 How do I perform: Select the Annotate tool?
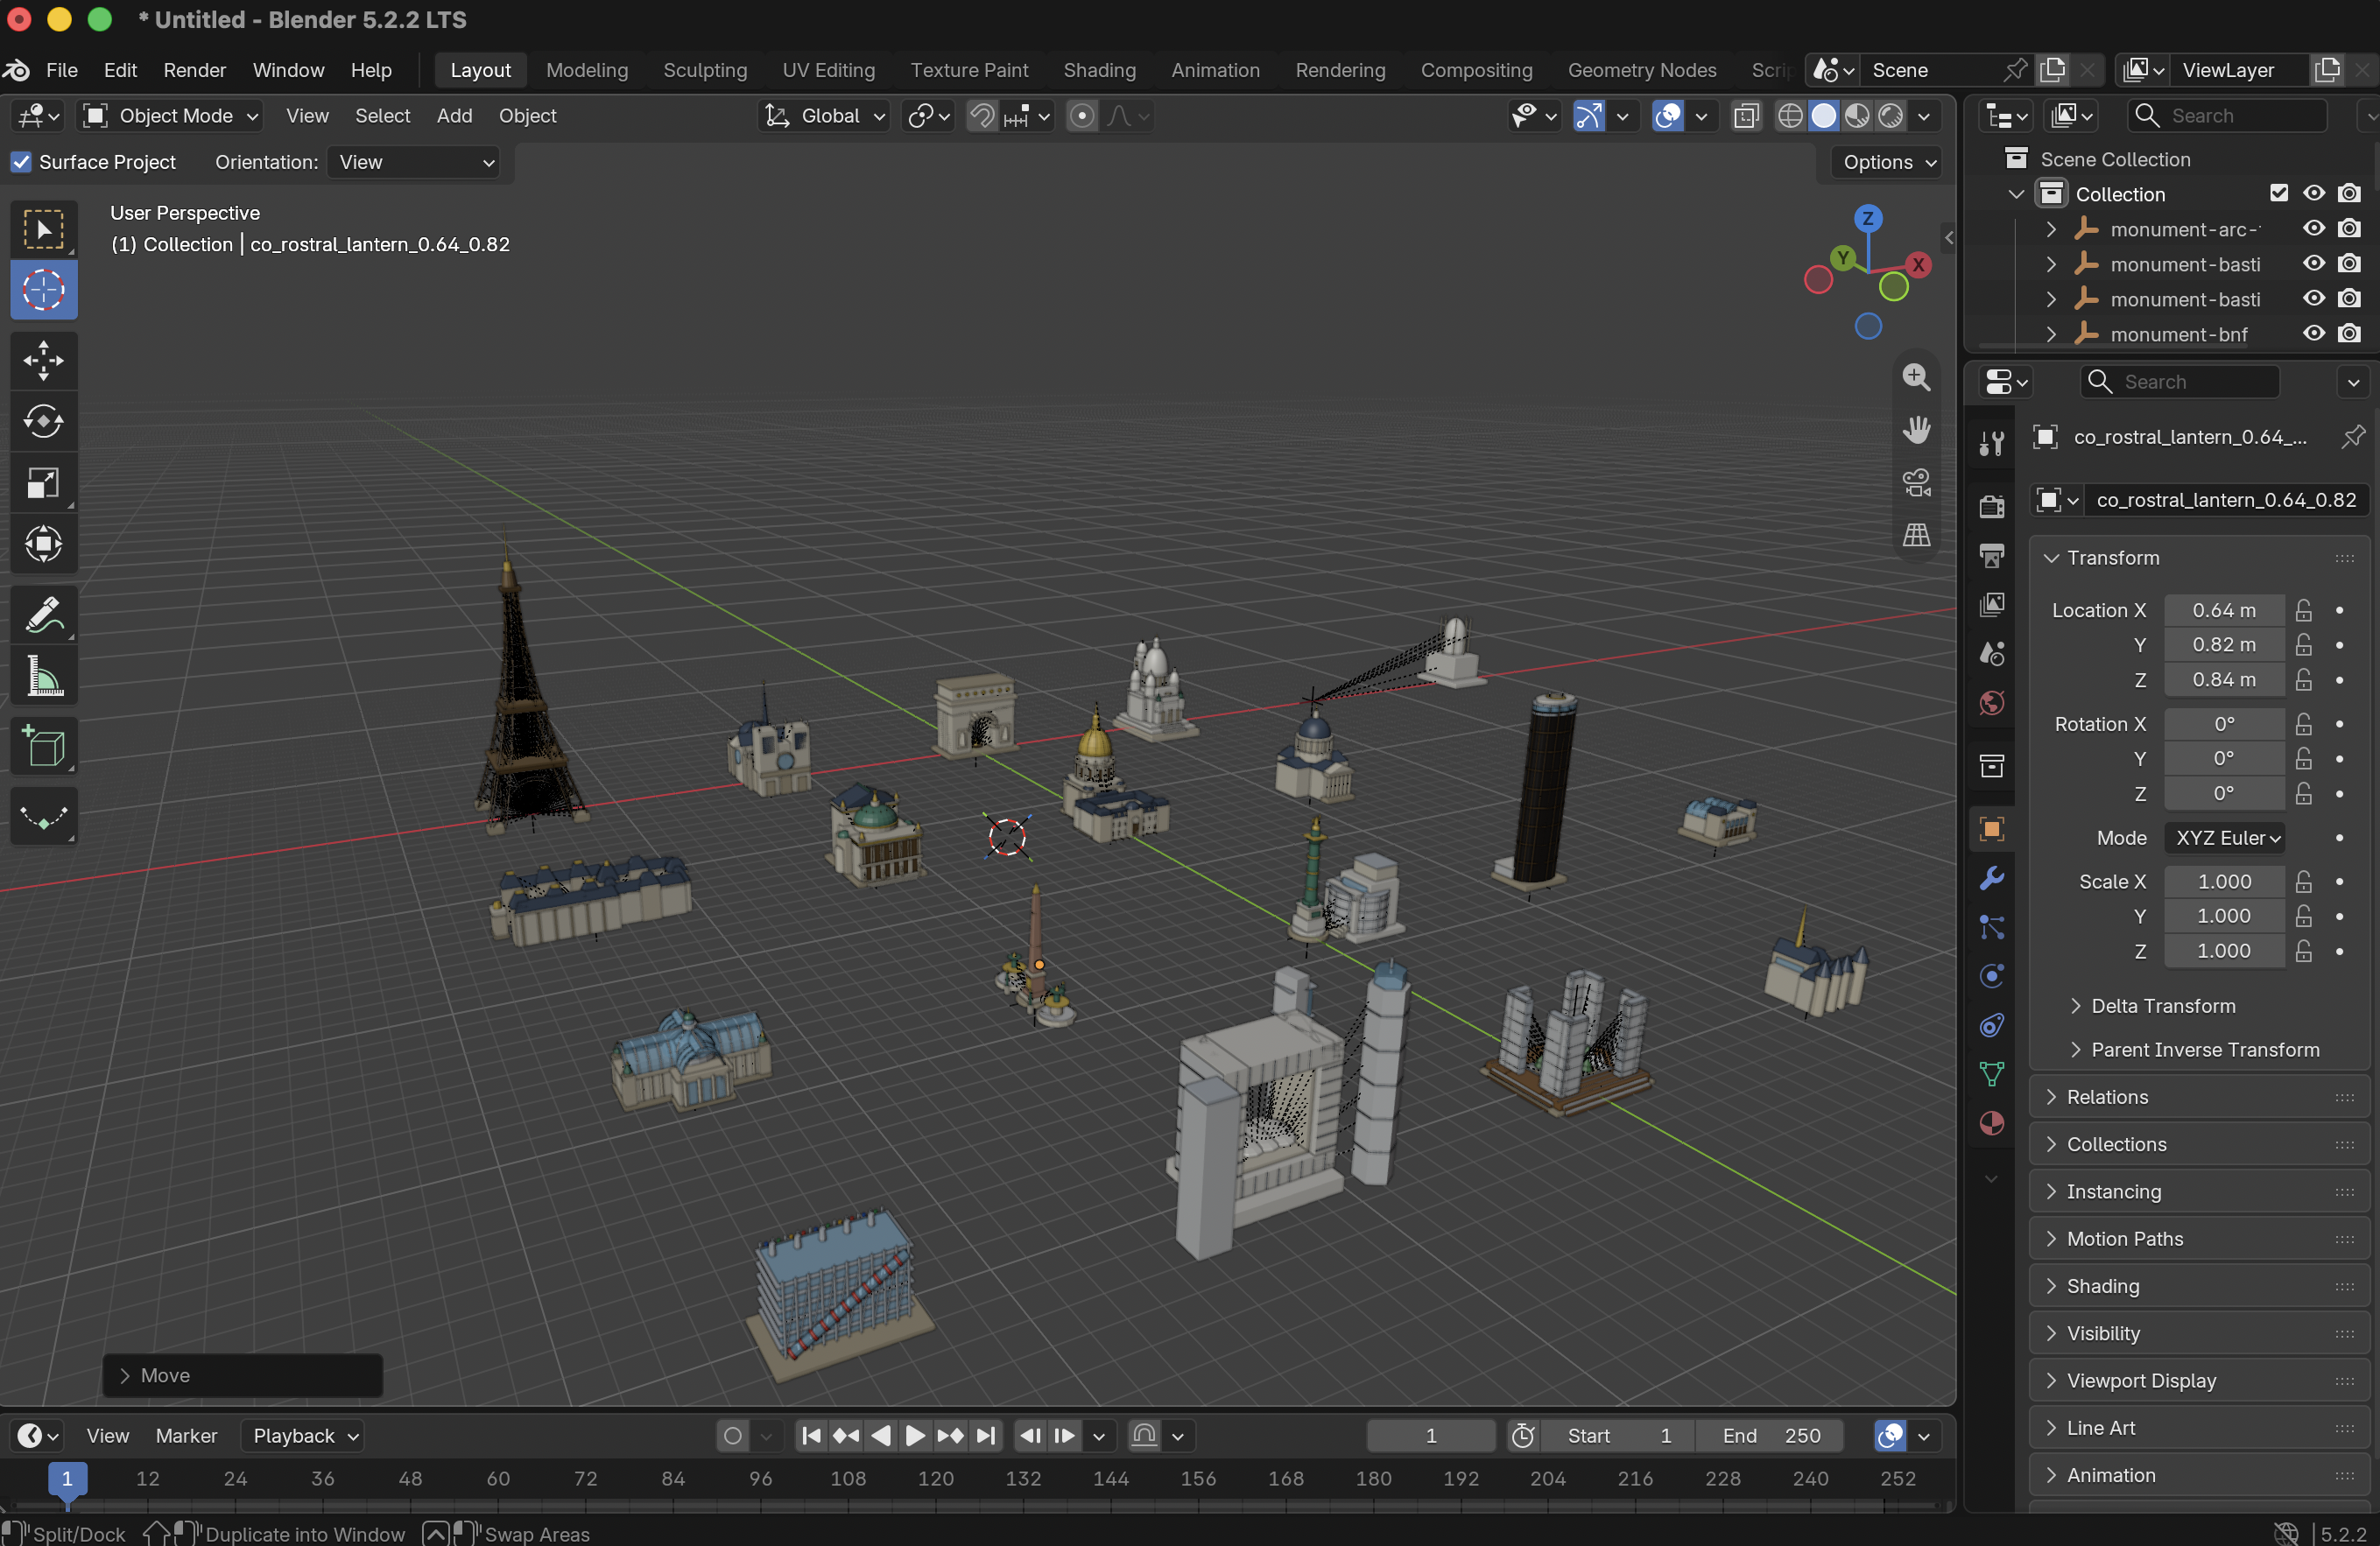(44, 615)
